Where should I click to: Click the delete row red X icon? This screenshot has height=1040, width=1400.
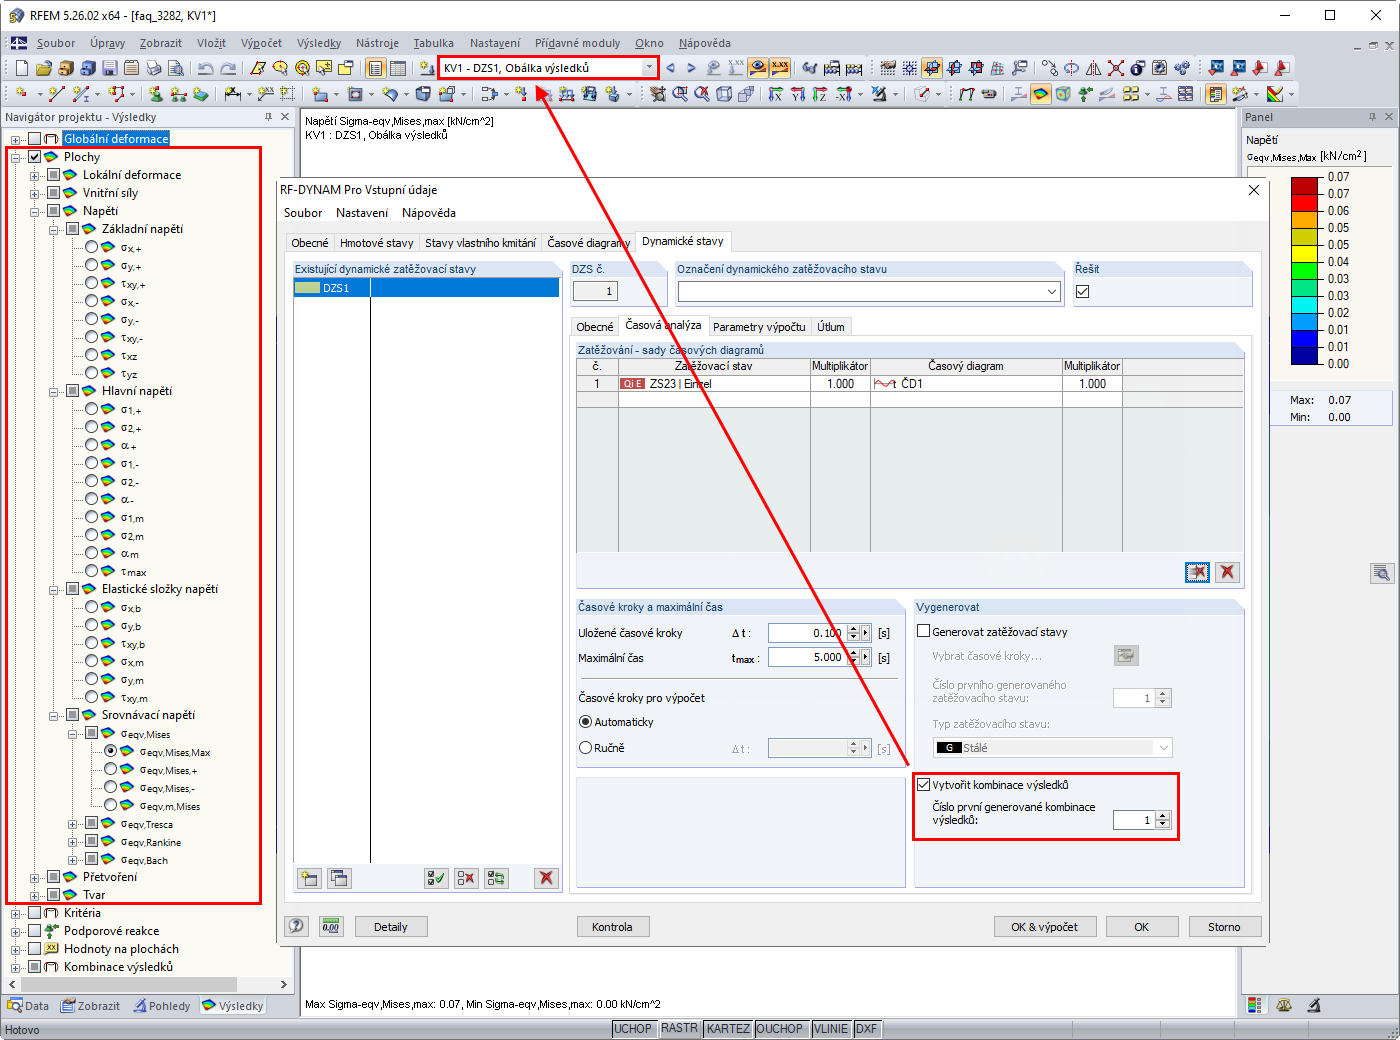pos(1228,572)
